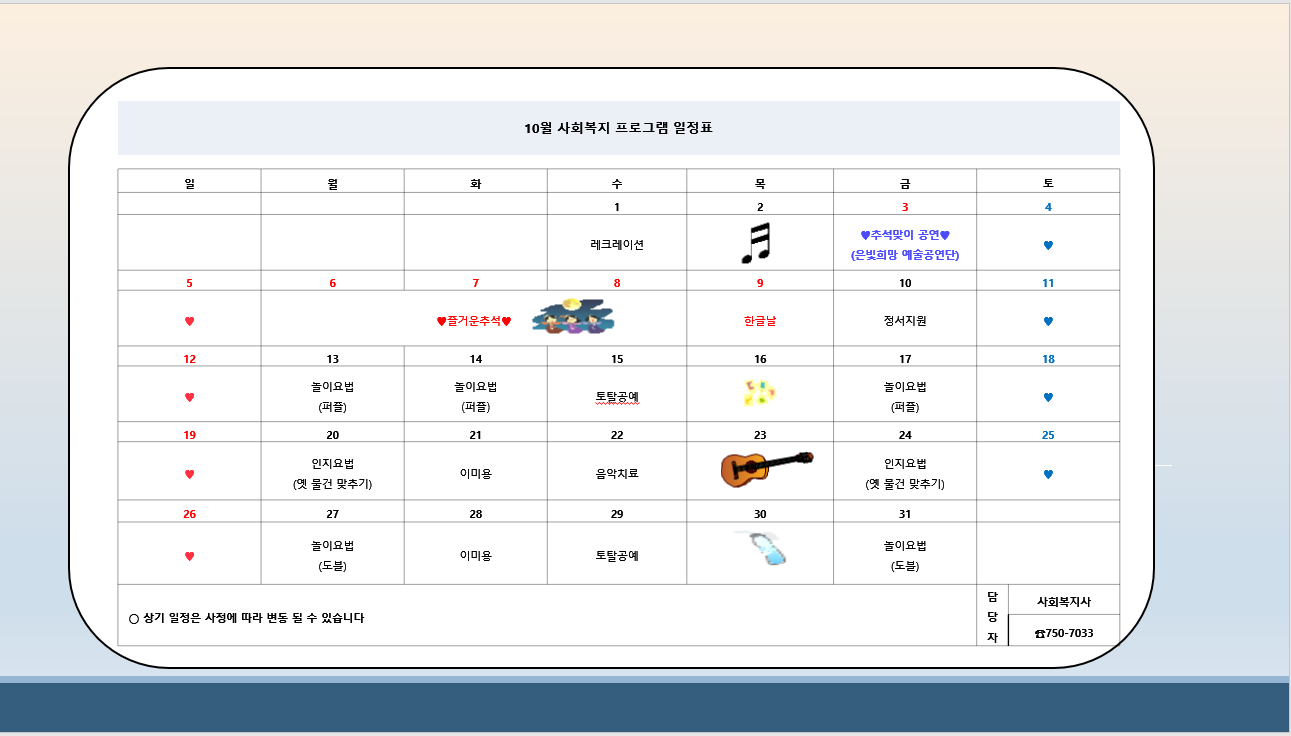Select the blue 추석맞이 공연 text
The image size is (1291, 736).
point(904,235)
